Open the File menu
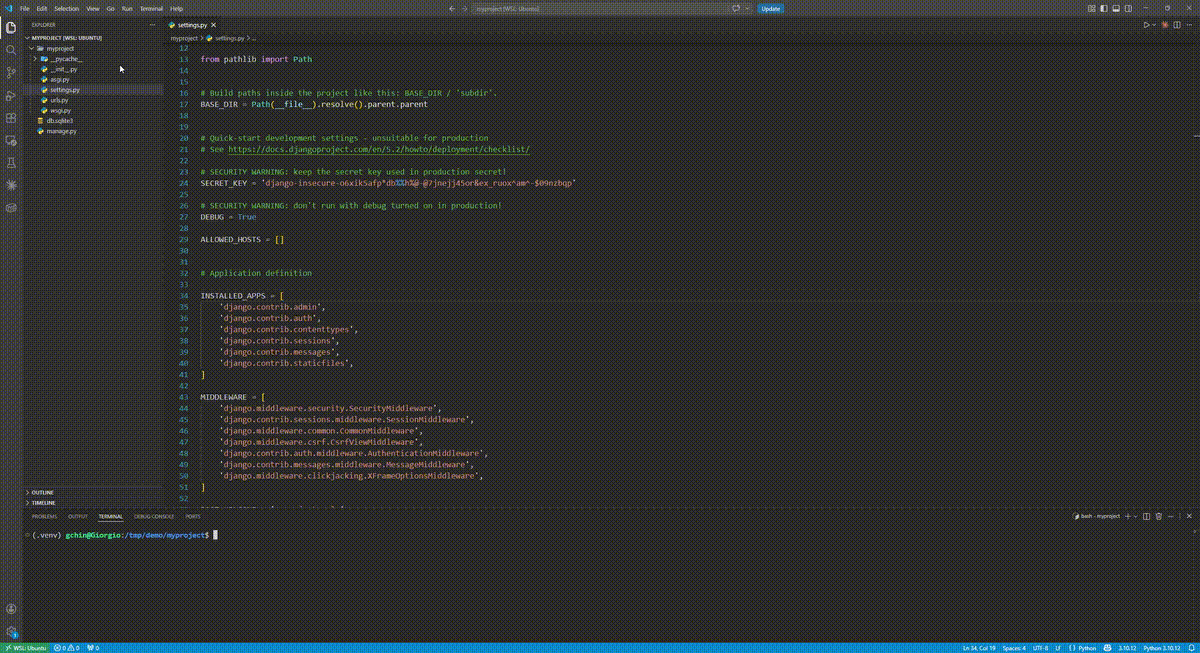The image size is (1200, 653). point(24,8)
